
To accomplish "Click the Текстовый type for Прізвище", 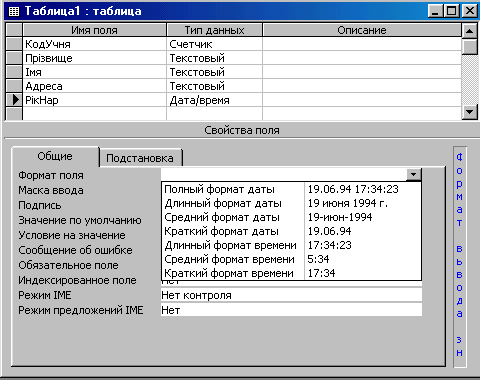I will pyautogui.click(x=215, y=58).
